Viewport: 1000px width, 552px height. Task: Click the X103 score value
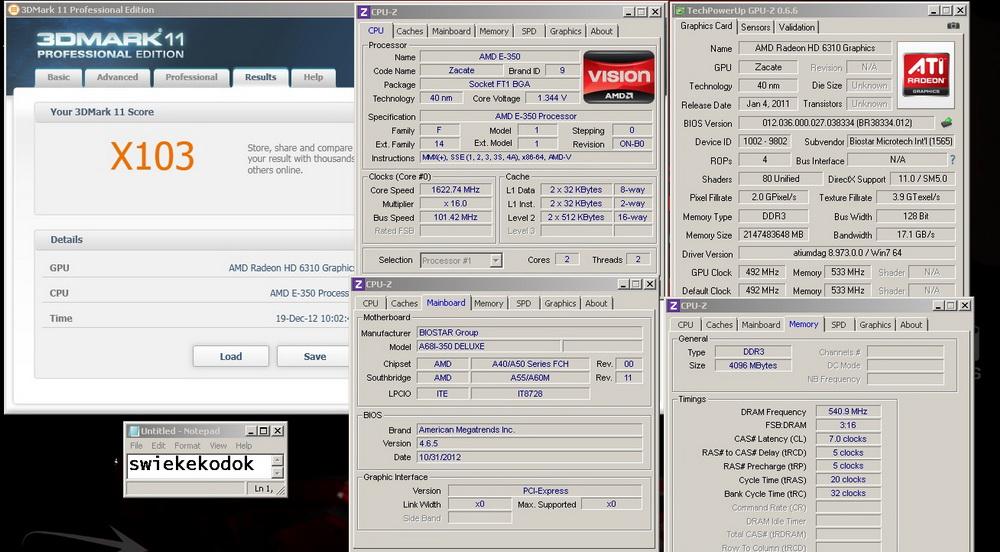click(x=152, y=156)
